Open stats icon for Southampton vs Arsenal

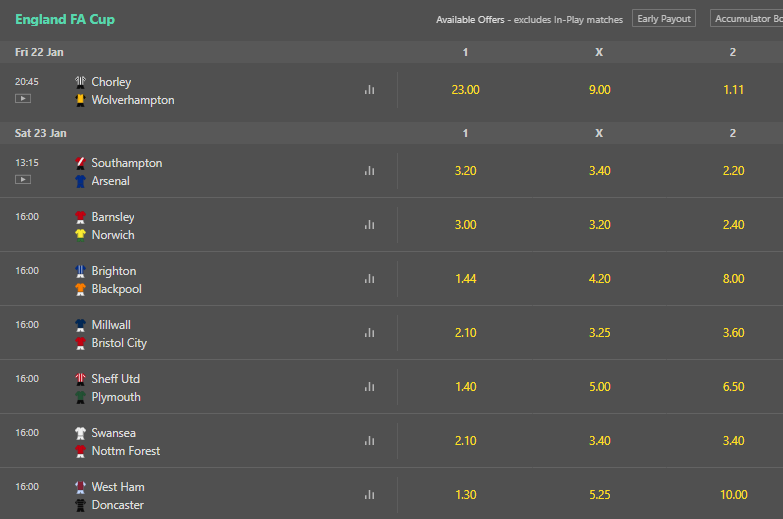coord(369,171)
